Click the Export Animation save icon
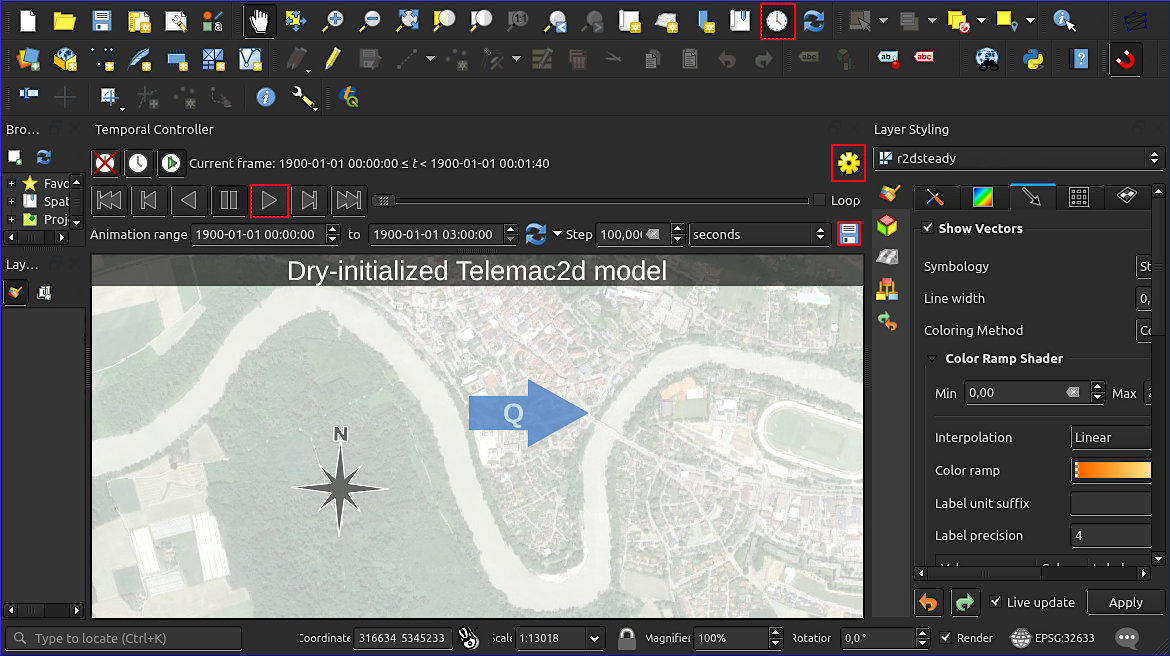This screenshot has height=656, width=1170. pyautogui.click(x=849, y=234)
